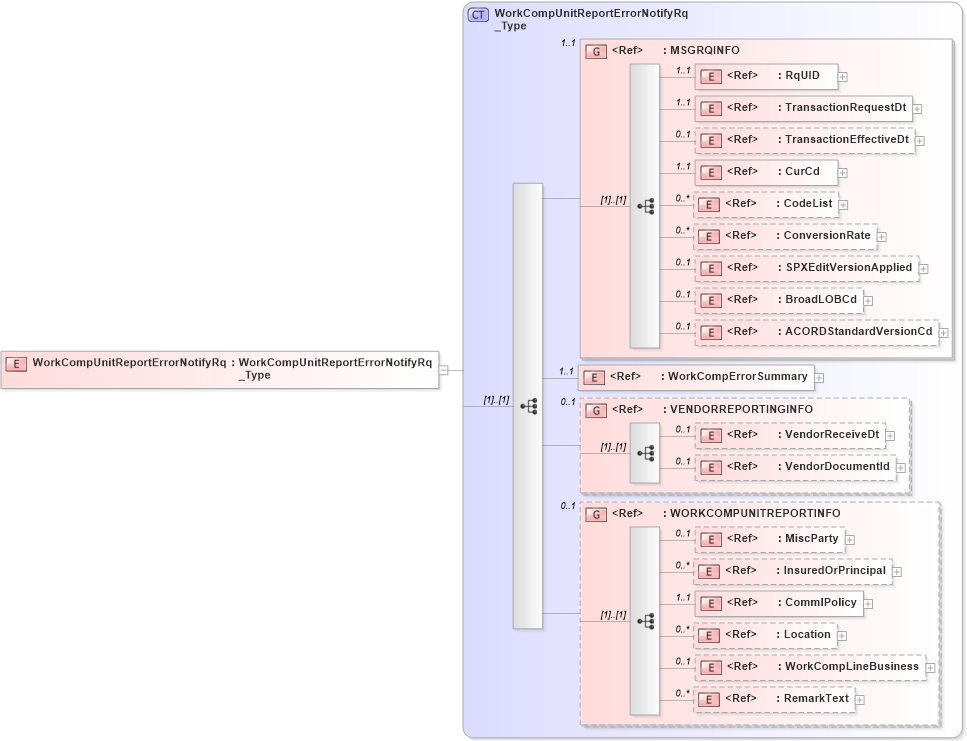The width and height of the screenshot is (967, 741).
Task: Click the G icon of VENDORREPORTINGINFO
Action: 595,410
